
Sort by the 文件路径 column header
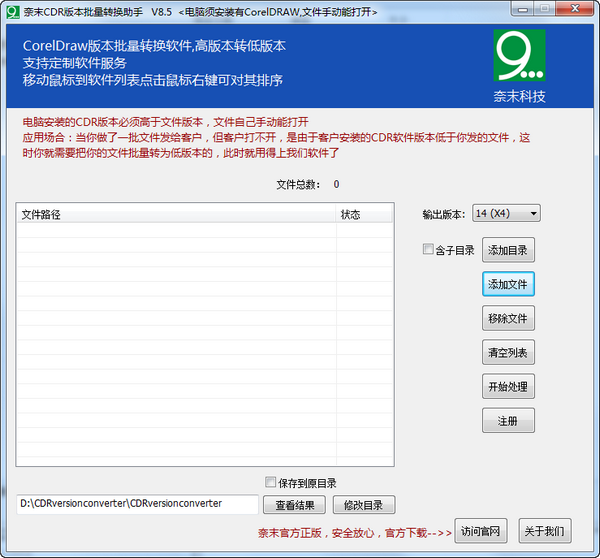point(176,214)
